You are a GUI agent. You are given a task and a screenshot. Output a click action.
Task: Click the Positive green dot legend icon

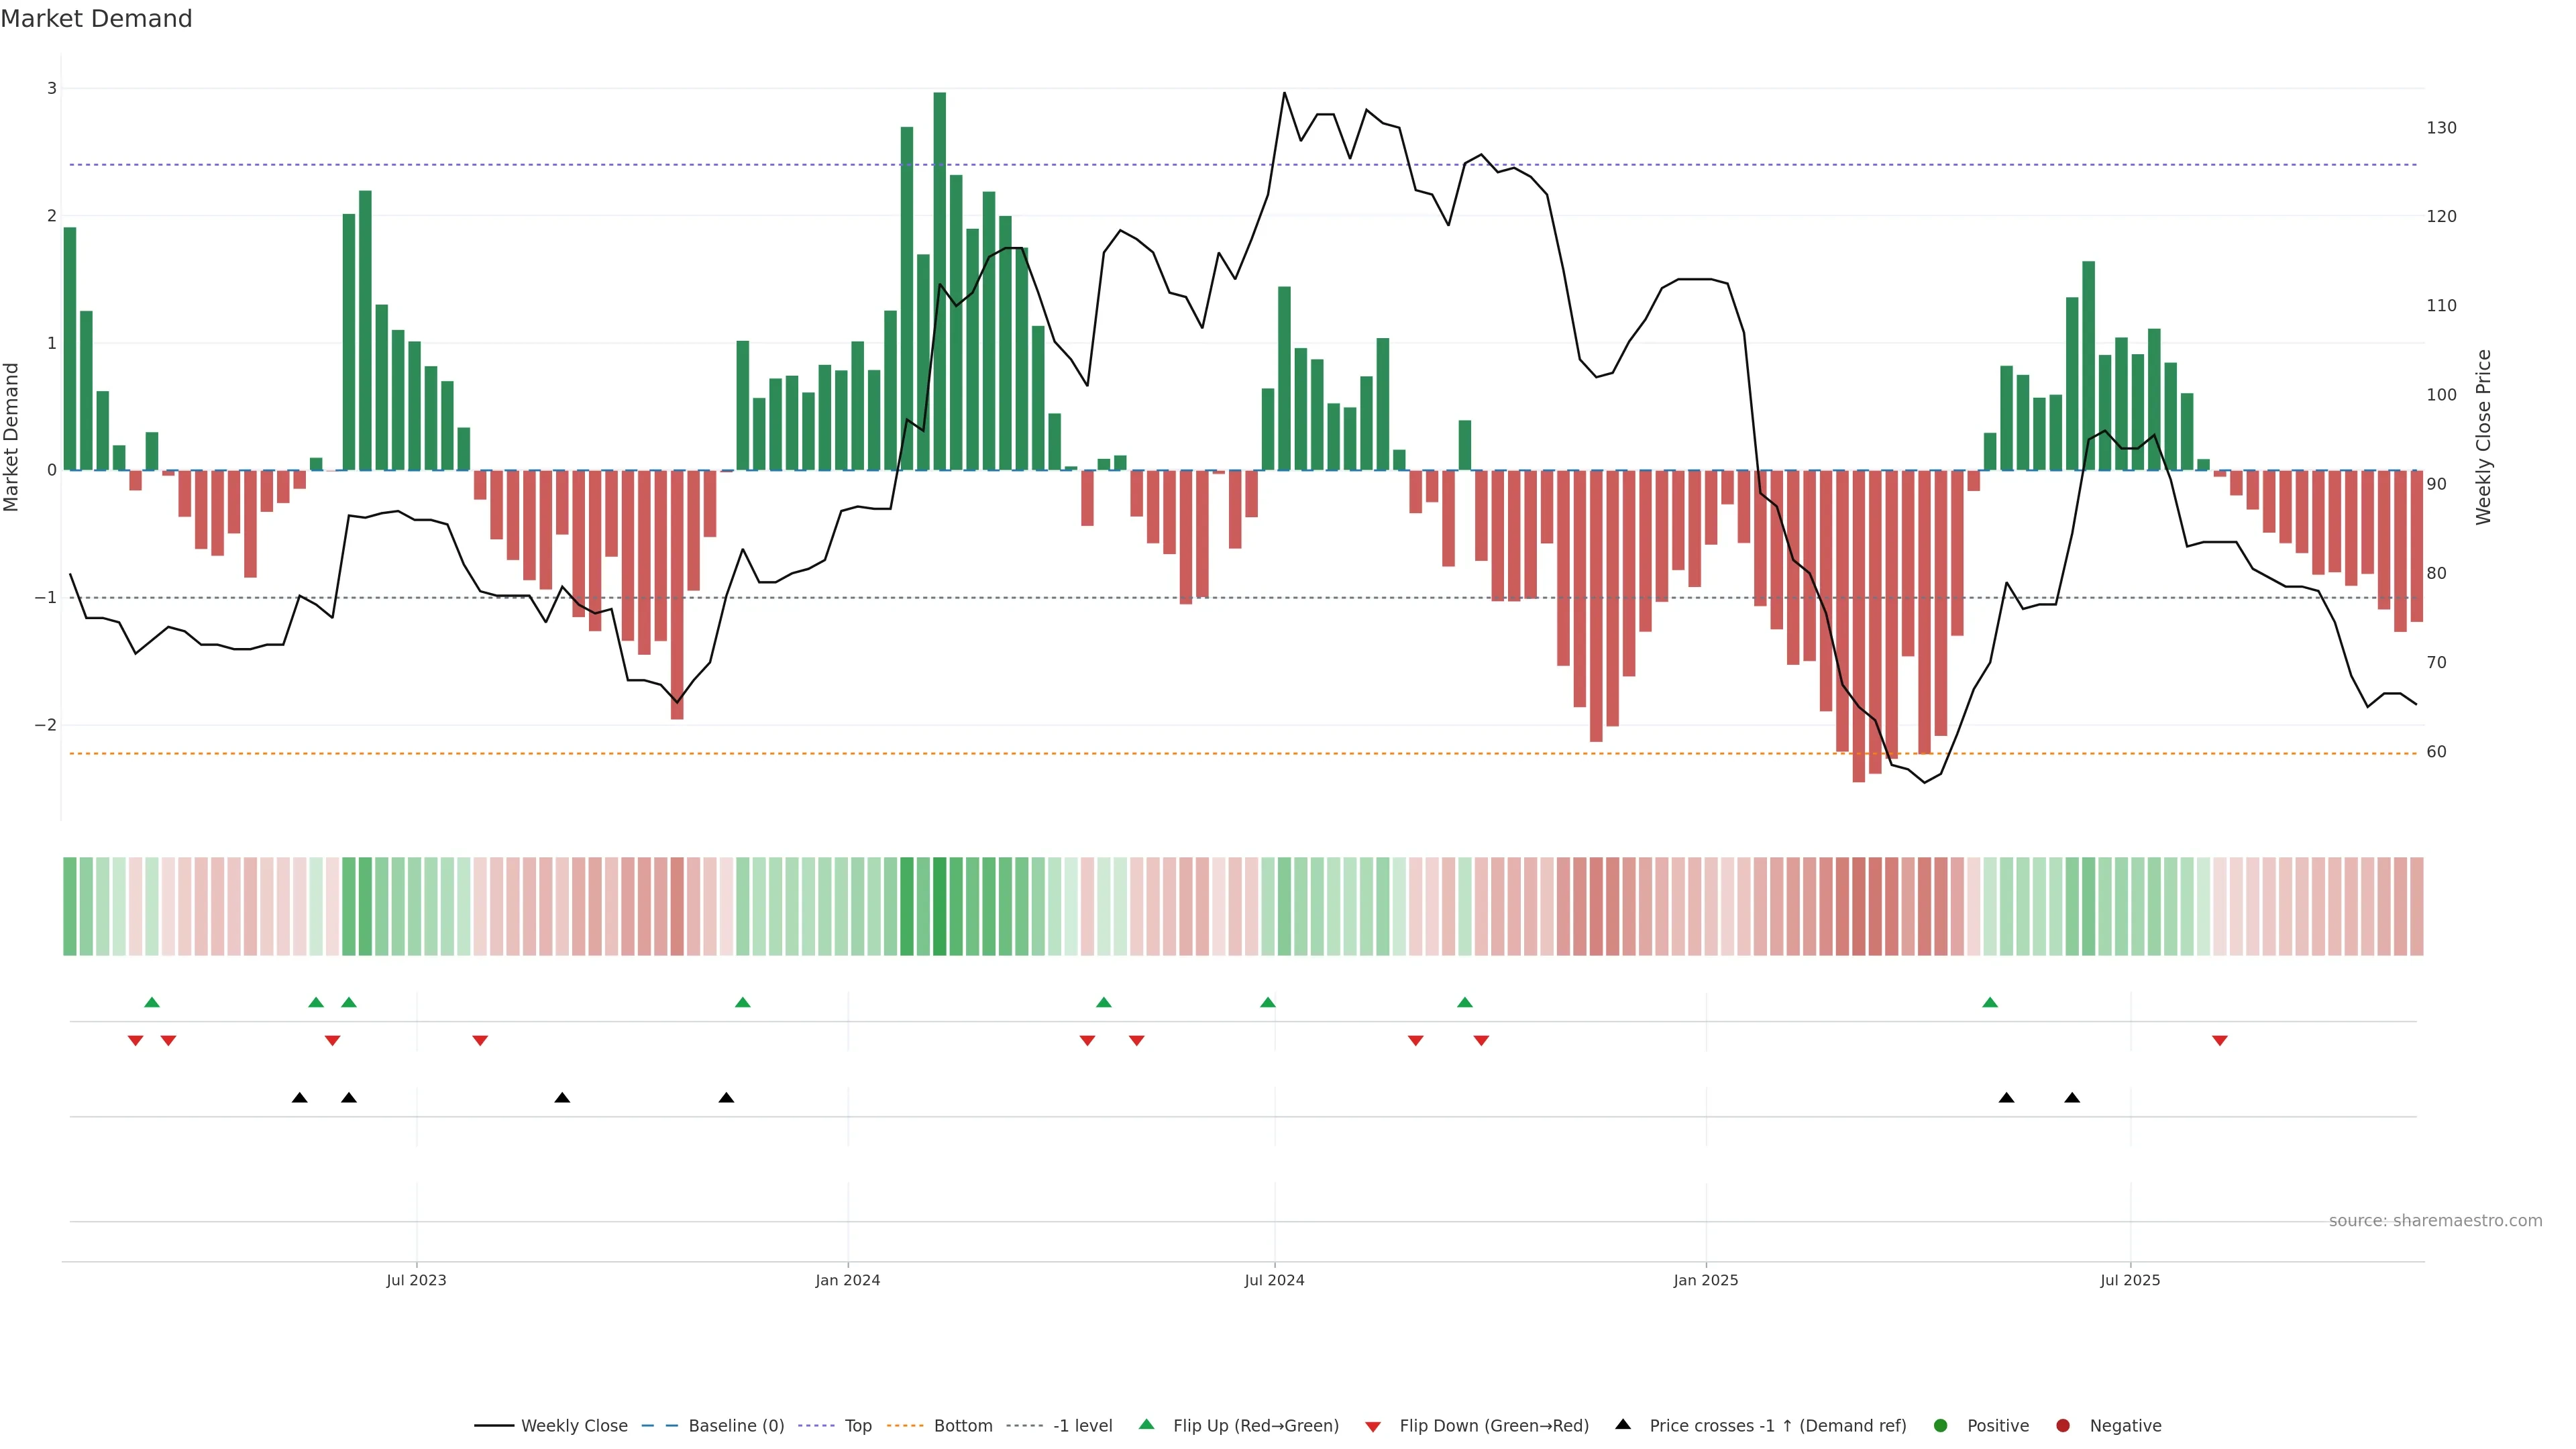point(1941,1425)
